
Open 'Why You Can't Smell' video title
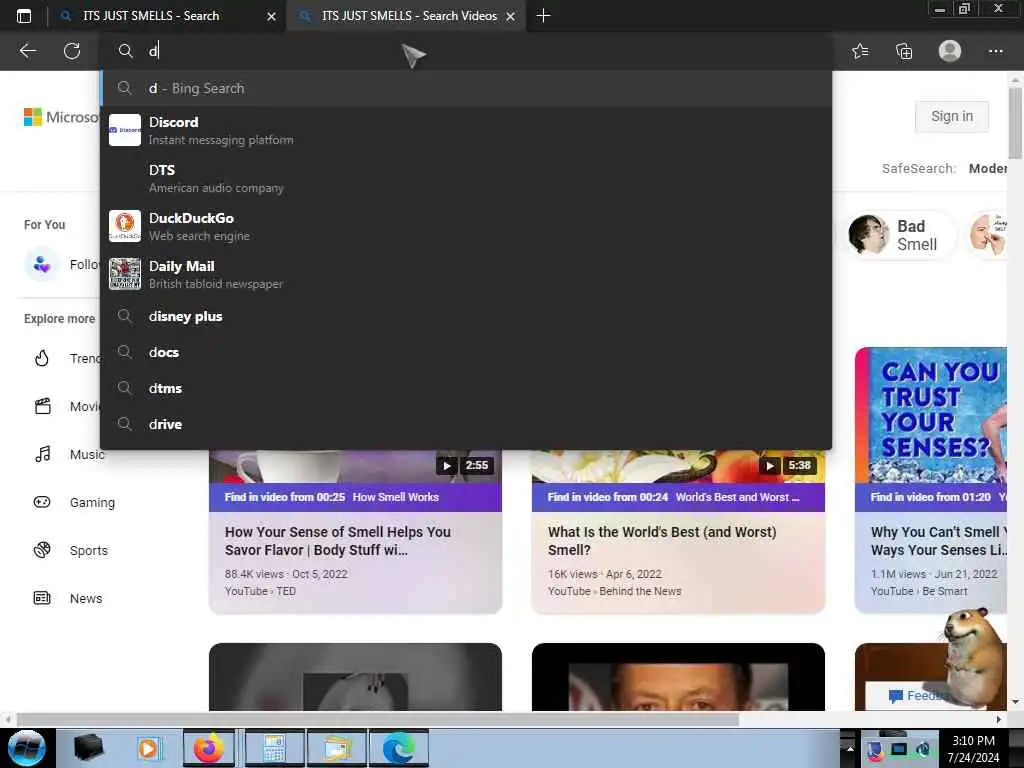tap(938, 541)
